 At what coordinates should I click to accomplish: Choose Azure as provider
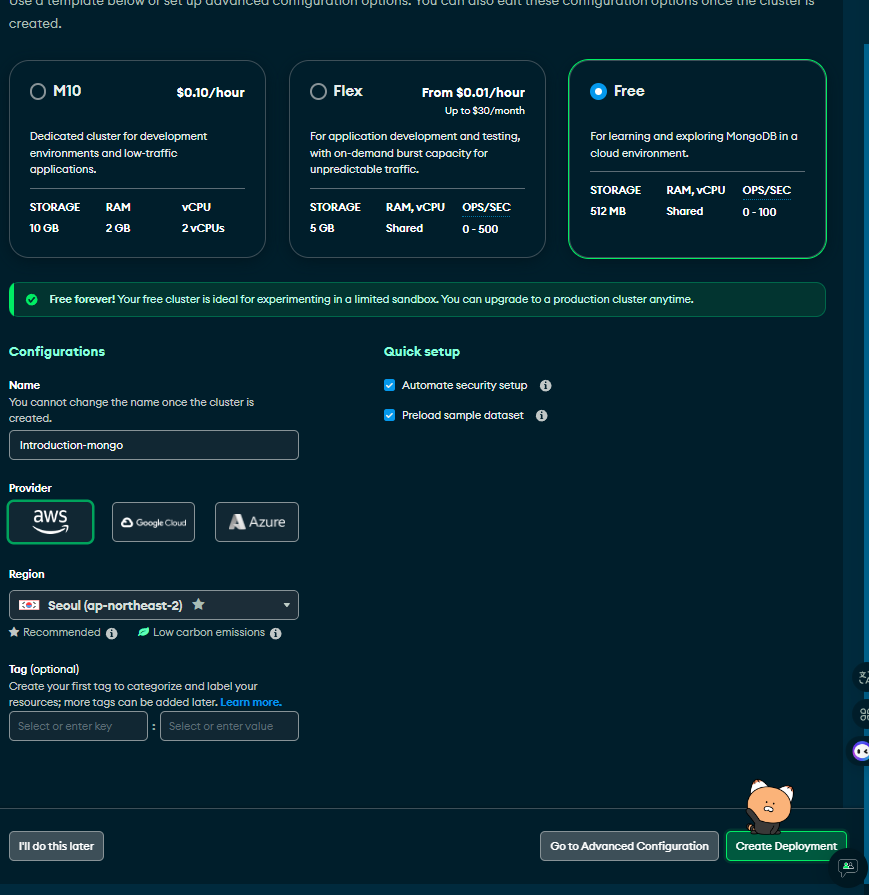point(256,522)
